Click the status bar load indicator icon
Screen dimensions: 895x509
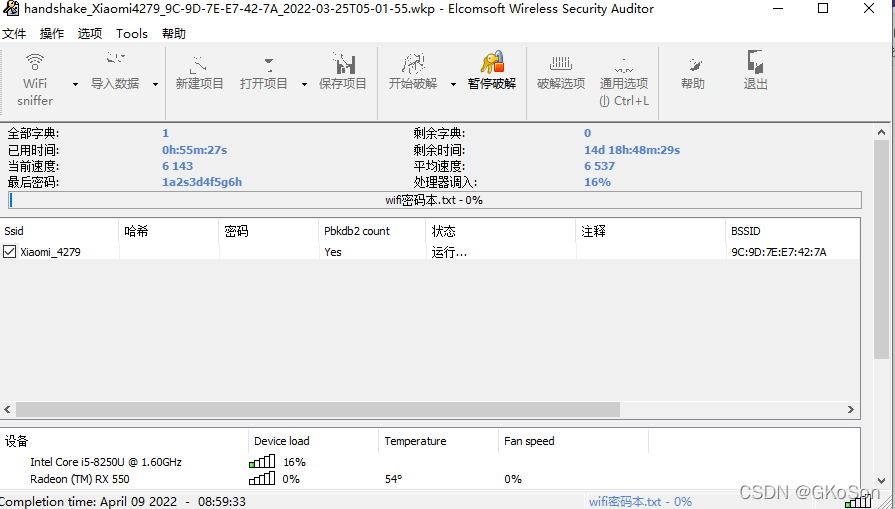858,502
